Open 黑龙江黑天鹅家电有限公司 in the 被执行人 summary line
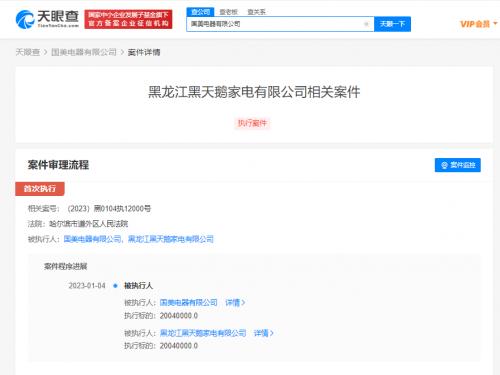The image size is (500, 375). pos(171,239)
